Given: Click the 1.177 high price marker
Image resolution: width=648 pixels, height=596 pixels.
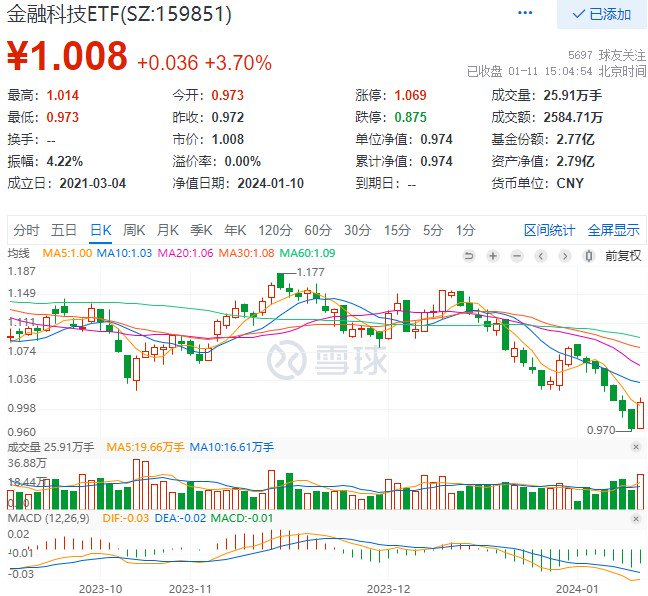Looking at the screenshot, I should (311, 272).
